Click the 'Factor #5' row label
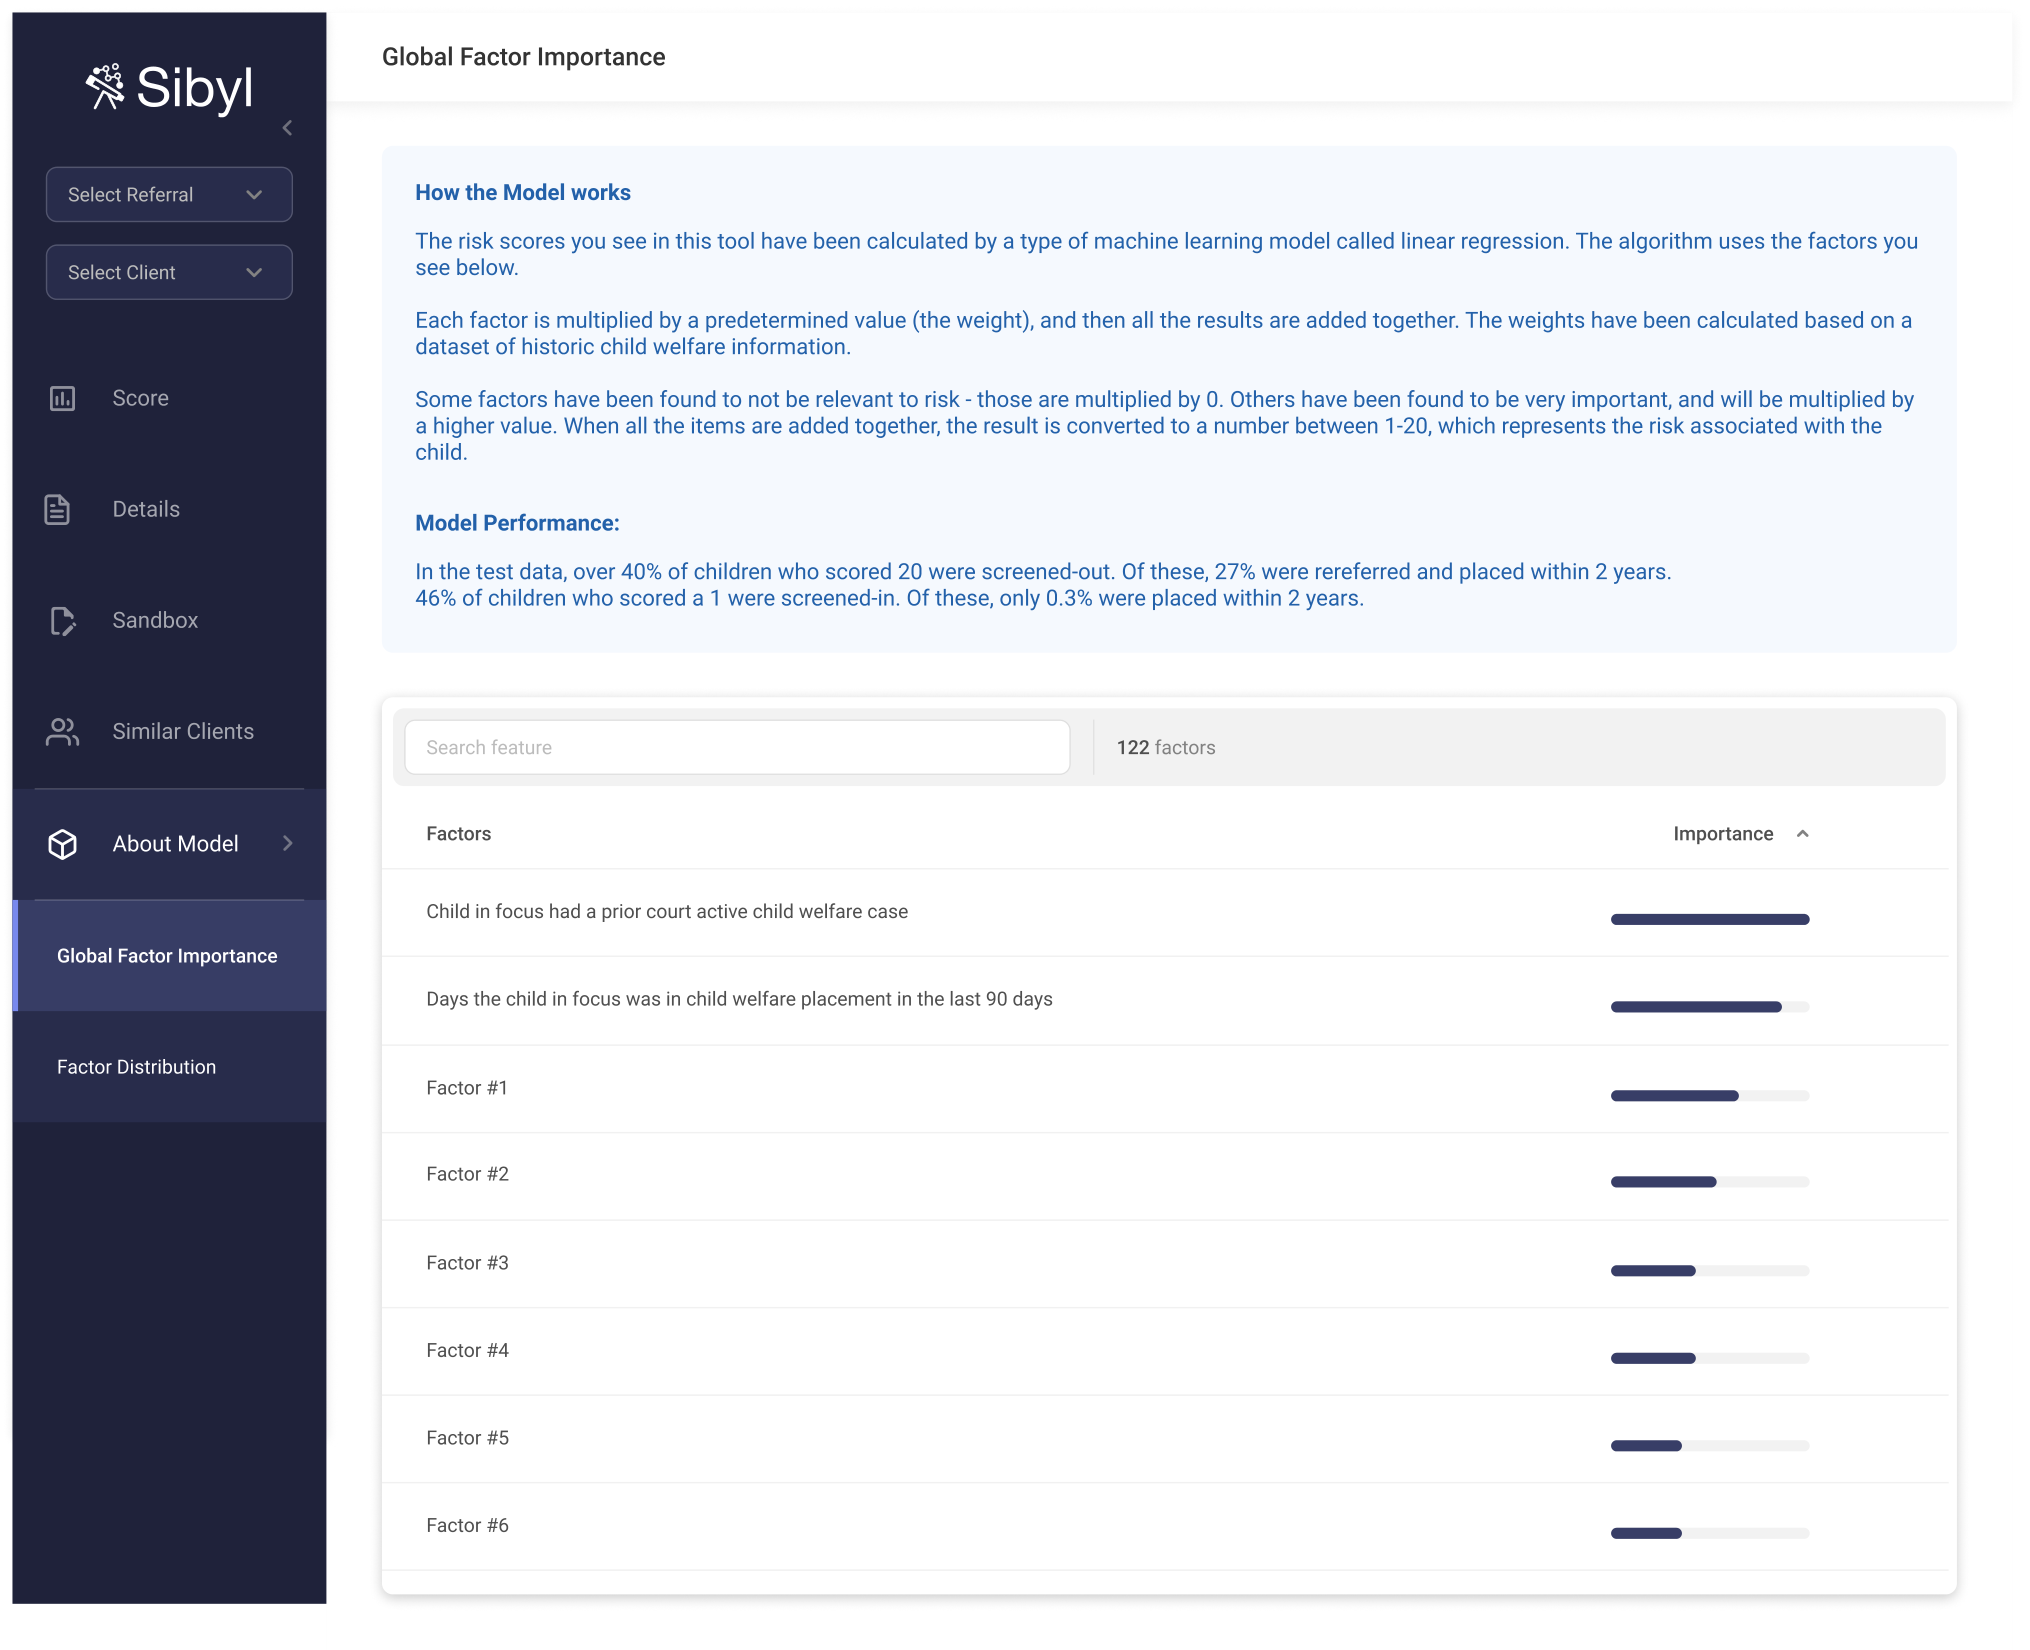 click(x=467, y=1438)
